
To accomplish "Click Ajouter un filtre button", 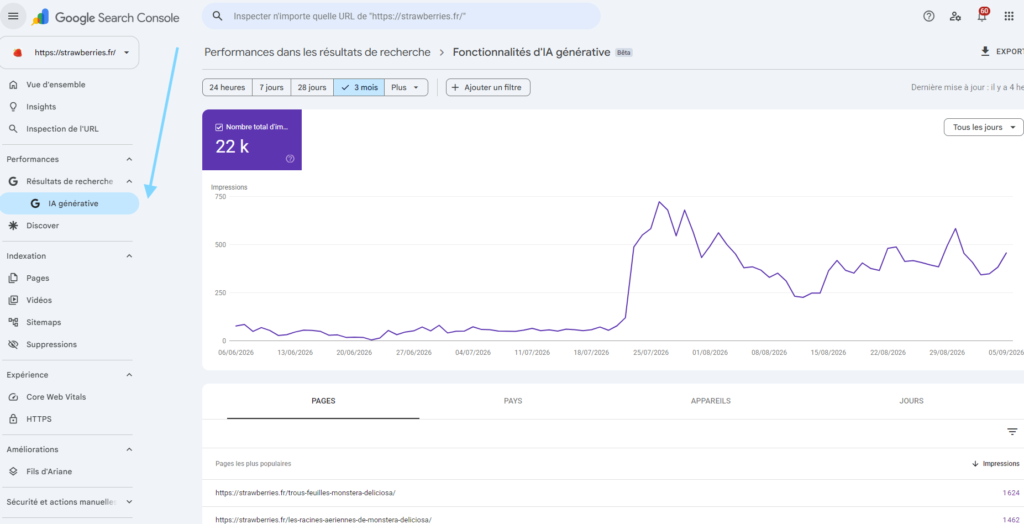I will pos(488,88).
